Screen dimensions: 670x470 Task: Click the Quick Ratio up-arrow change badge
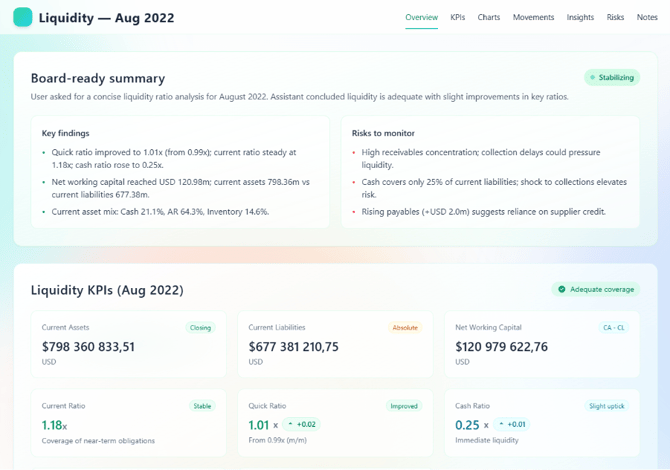pyautogui.click(x=301, y=424)
